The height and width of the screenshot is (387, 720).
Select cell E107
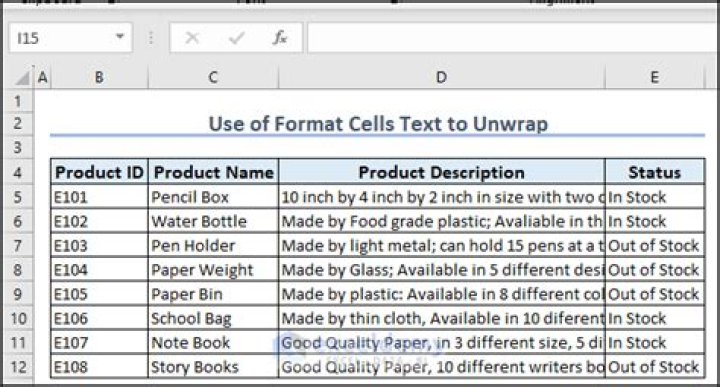click(99, 343)
